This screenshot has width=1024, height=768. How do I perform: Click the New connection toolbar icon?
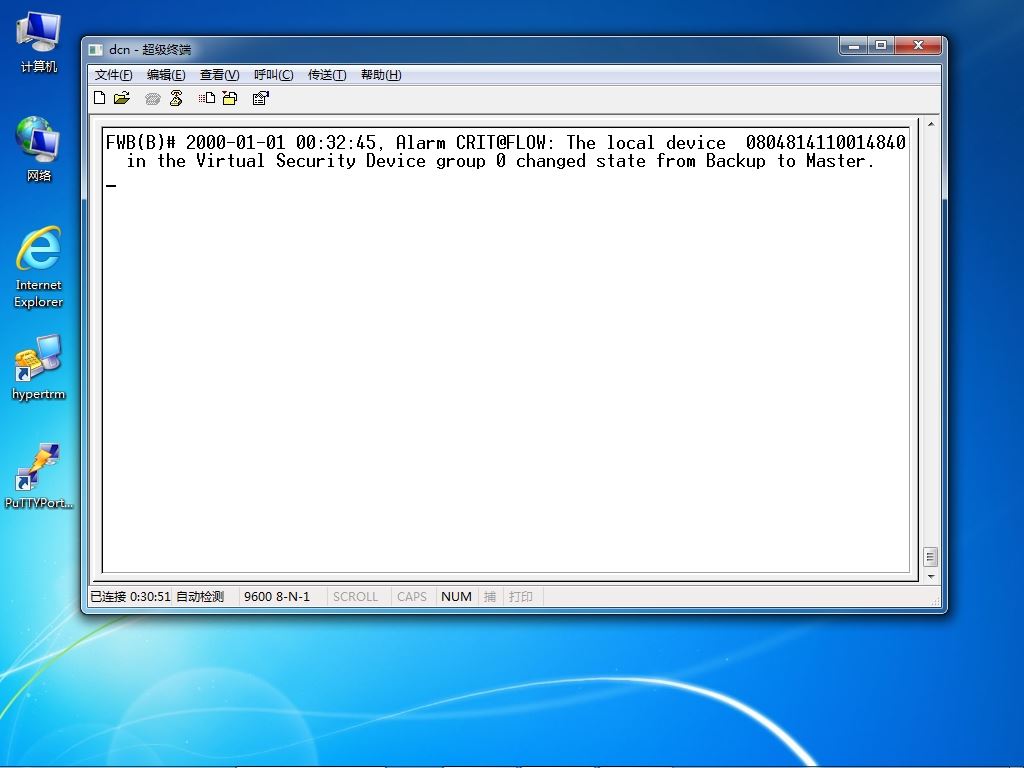pyautogui.click(x=100, y=98)
